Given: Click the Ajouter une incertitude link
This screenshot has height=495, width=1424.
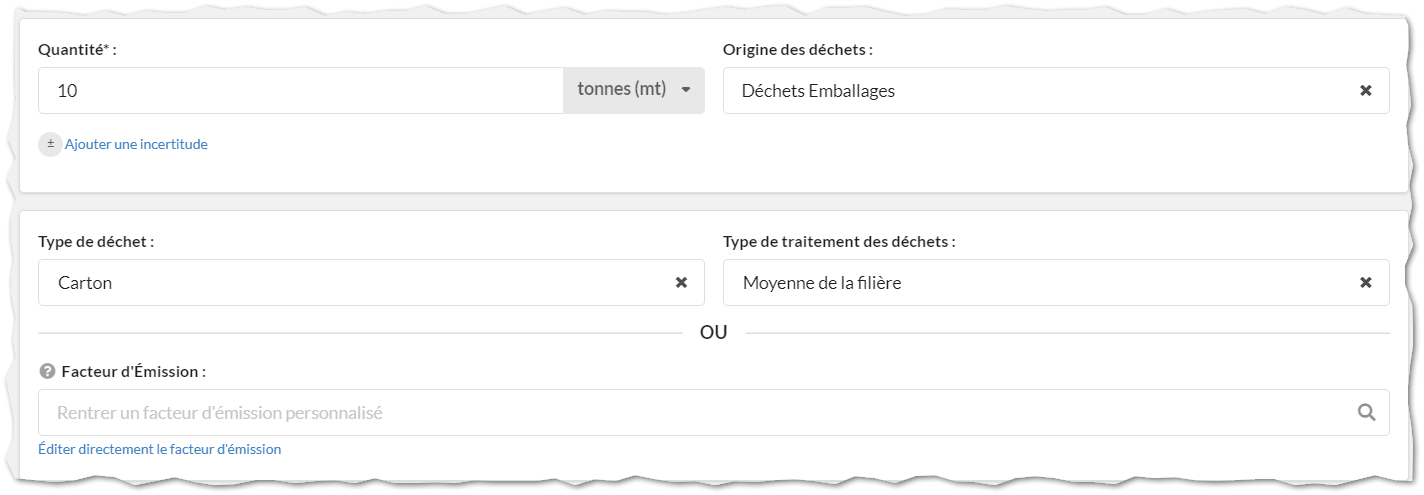Looking at the screenshot, I should (136, 144).
